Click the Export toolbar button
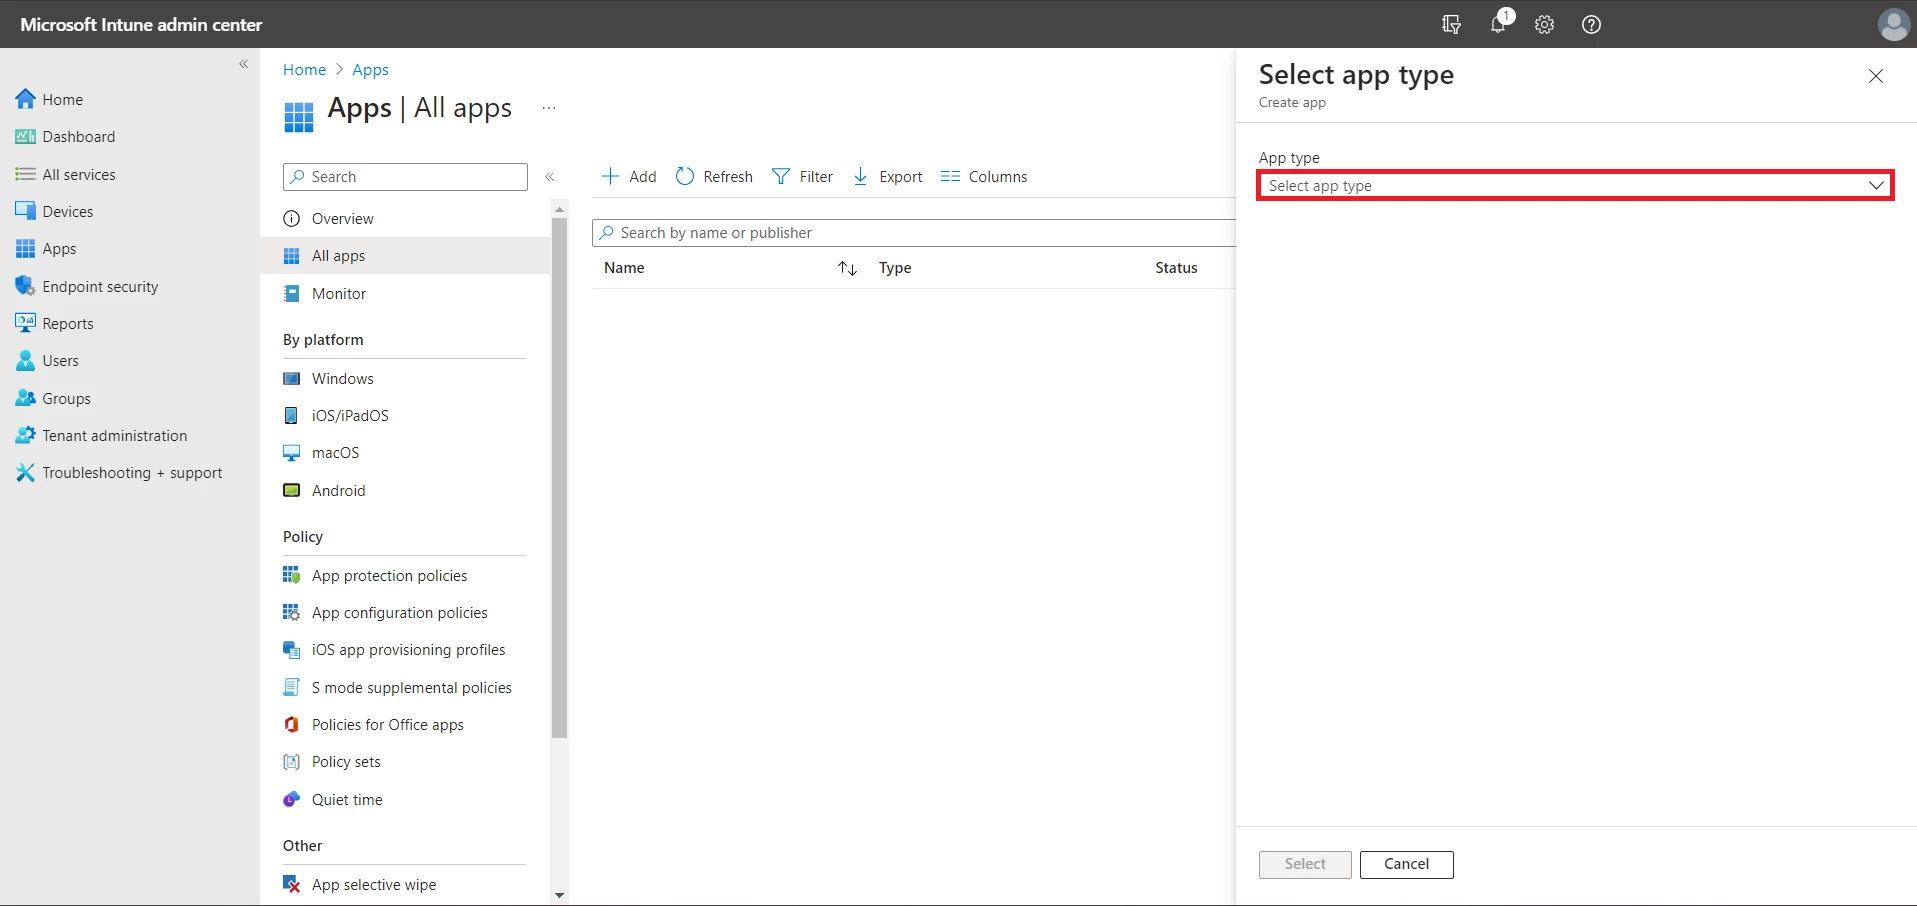The image size is (1917, 906). (x=888, y=177)
